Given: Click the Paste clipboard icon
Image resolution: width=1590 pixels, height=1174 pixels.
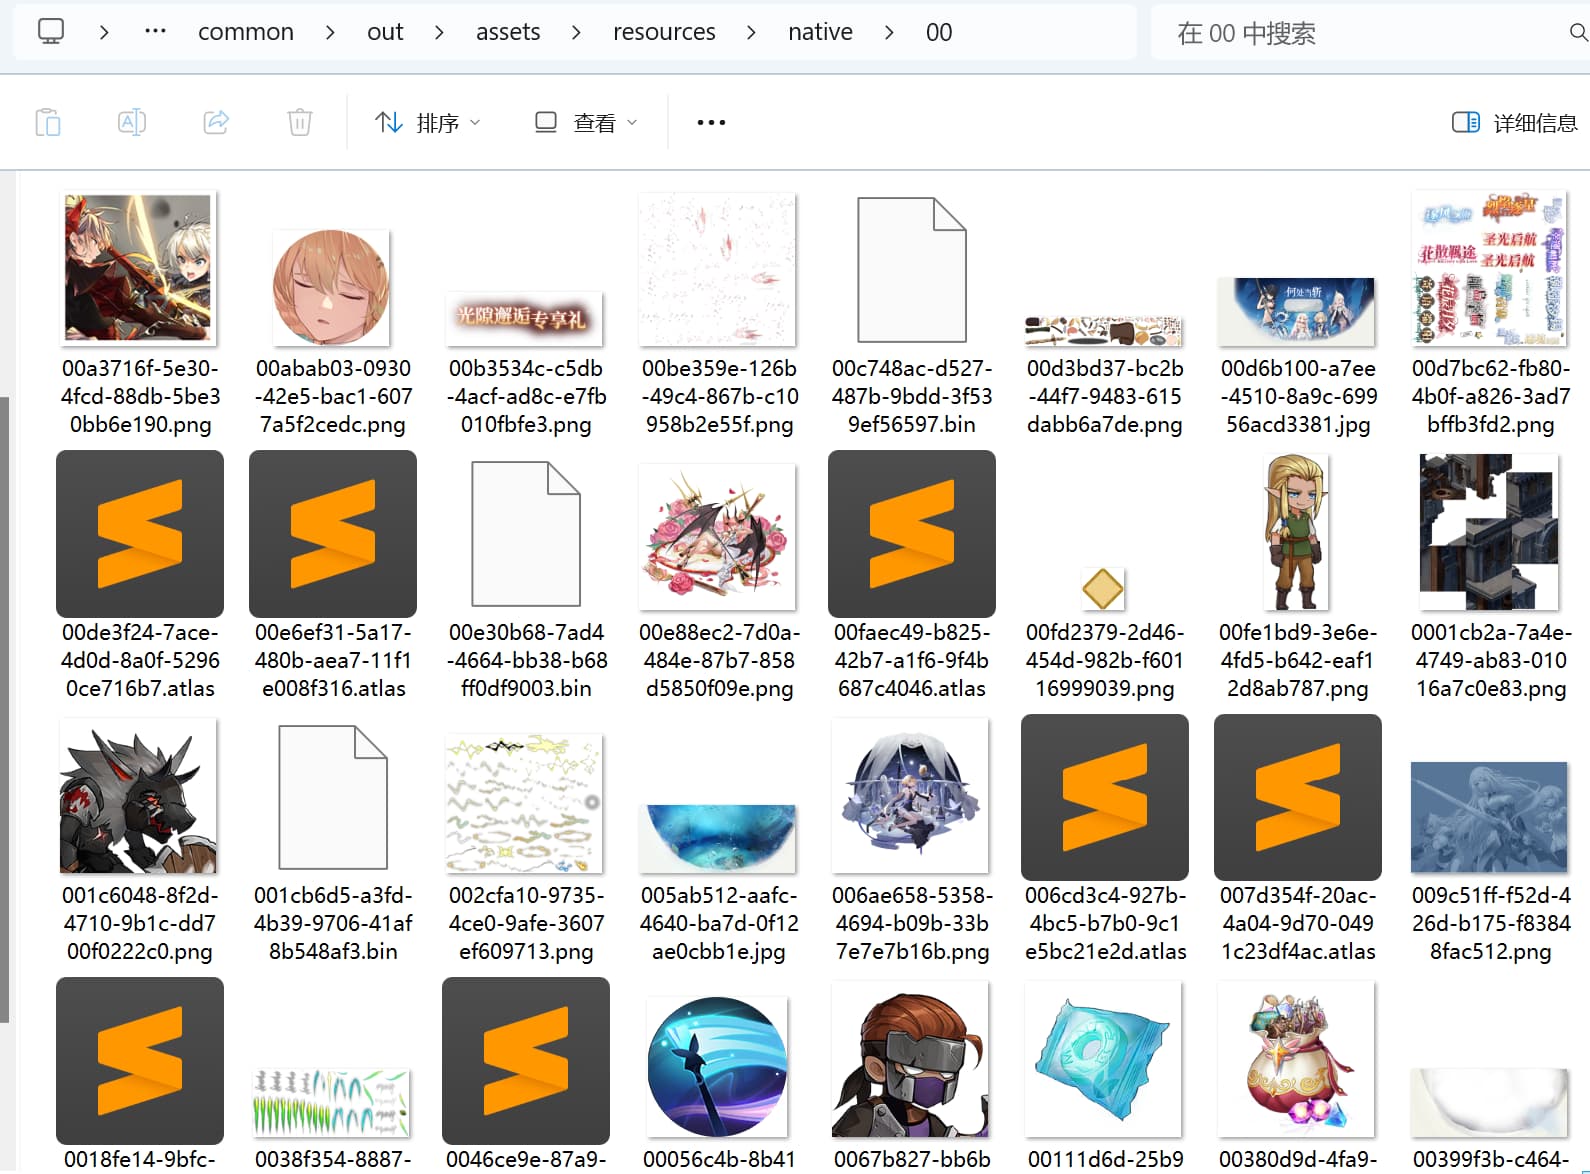Looking at the screenshot, I should [x=48, y=122].
